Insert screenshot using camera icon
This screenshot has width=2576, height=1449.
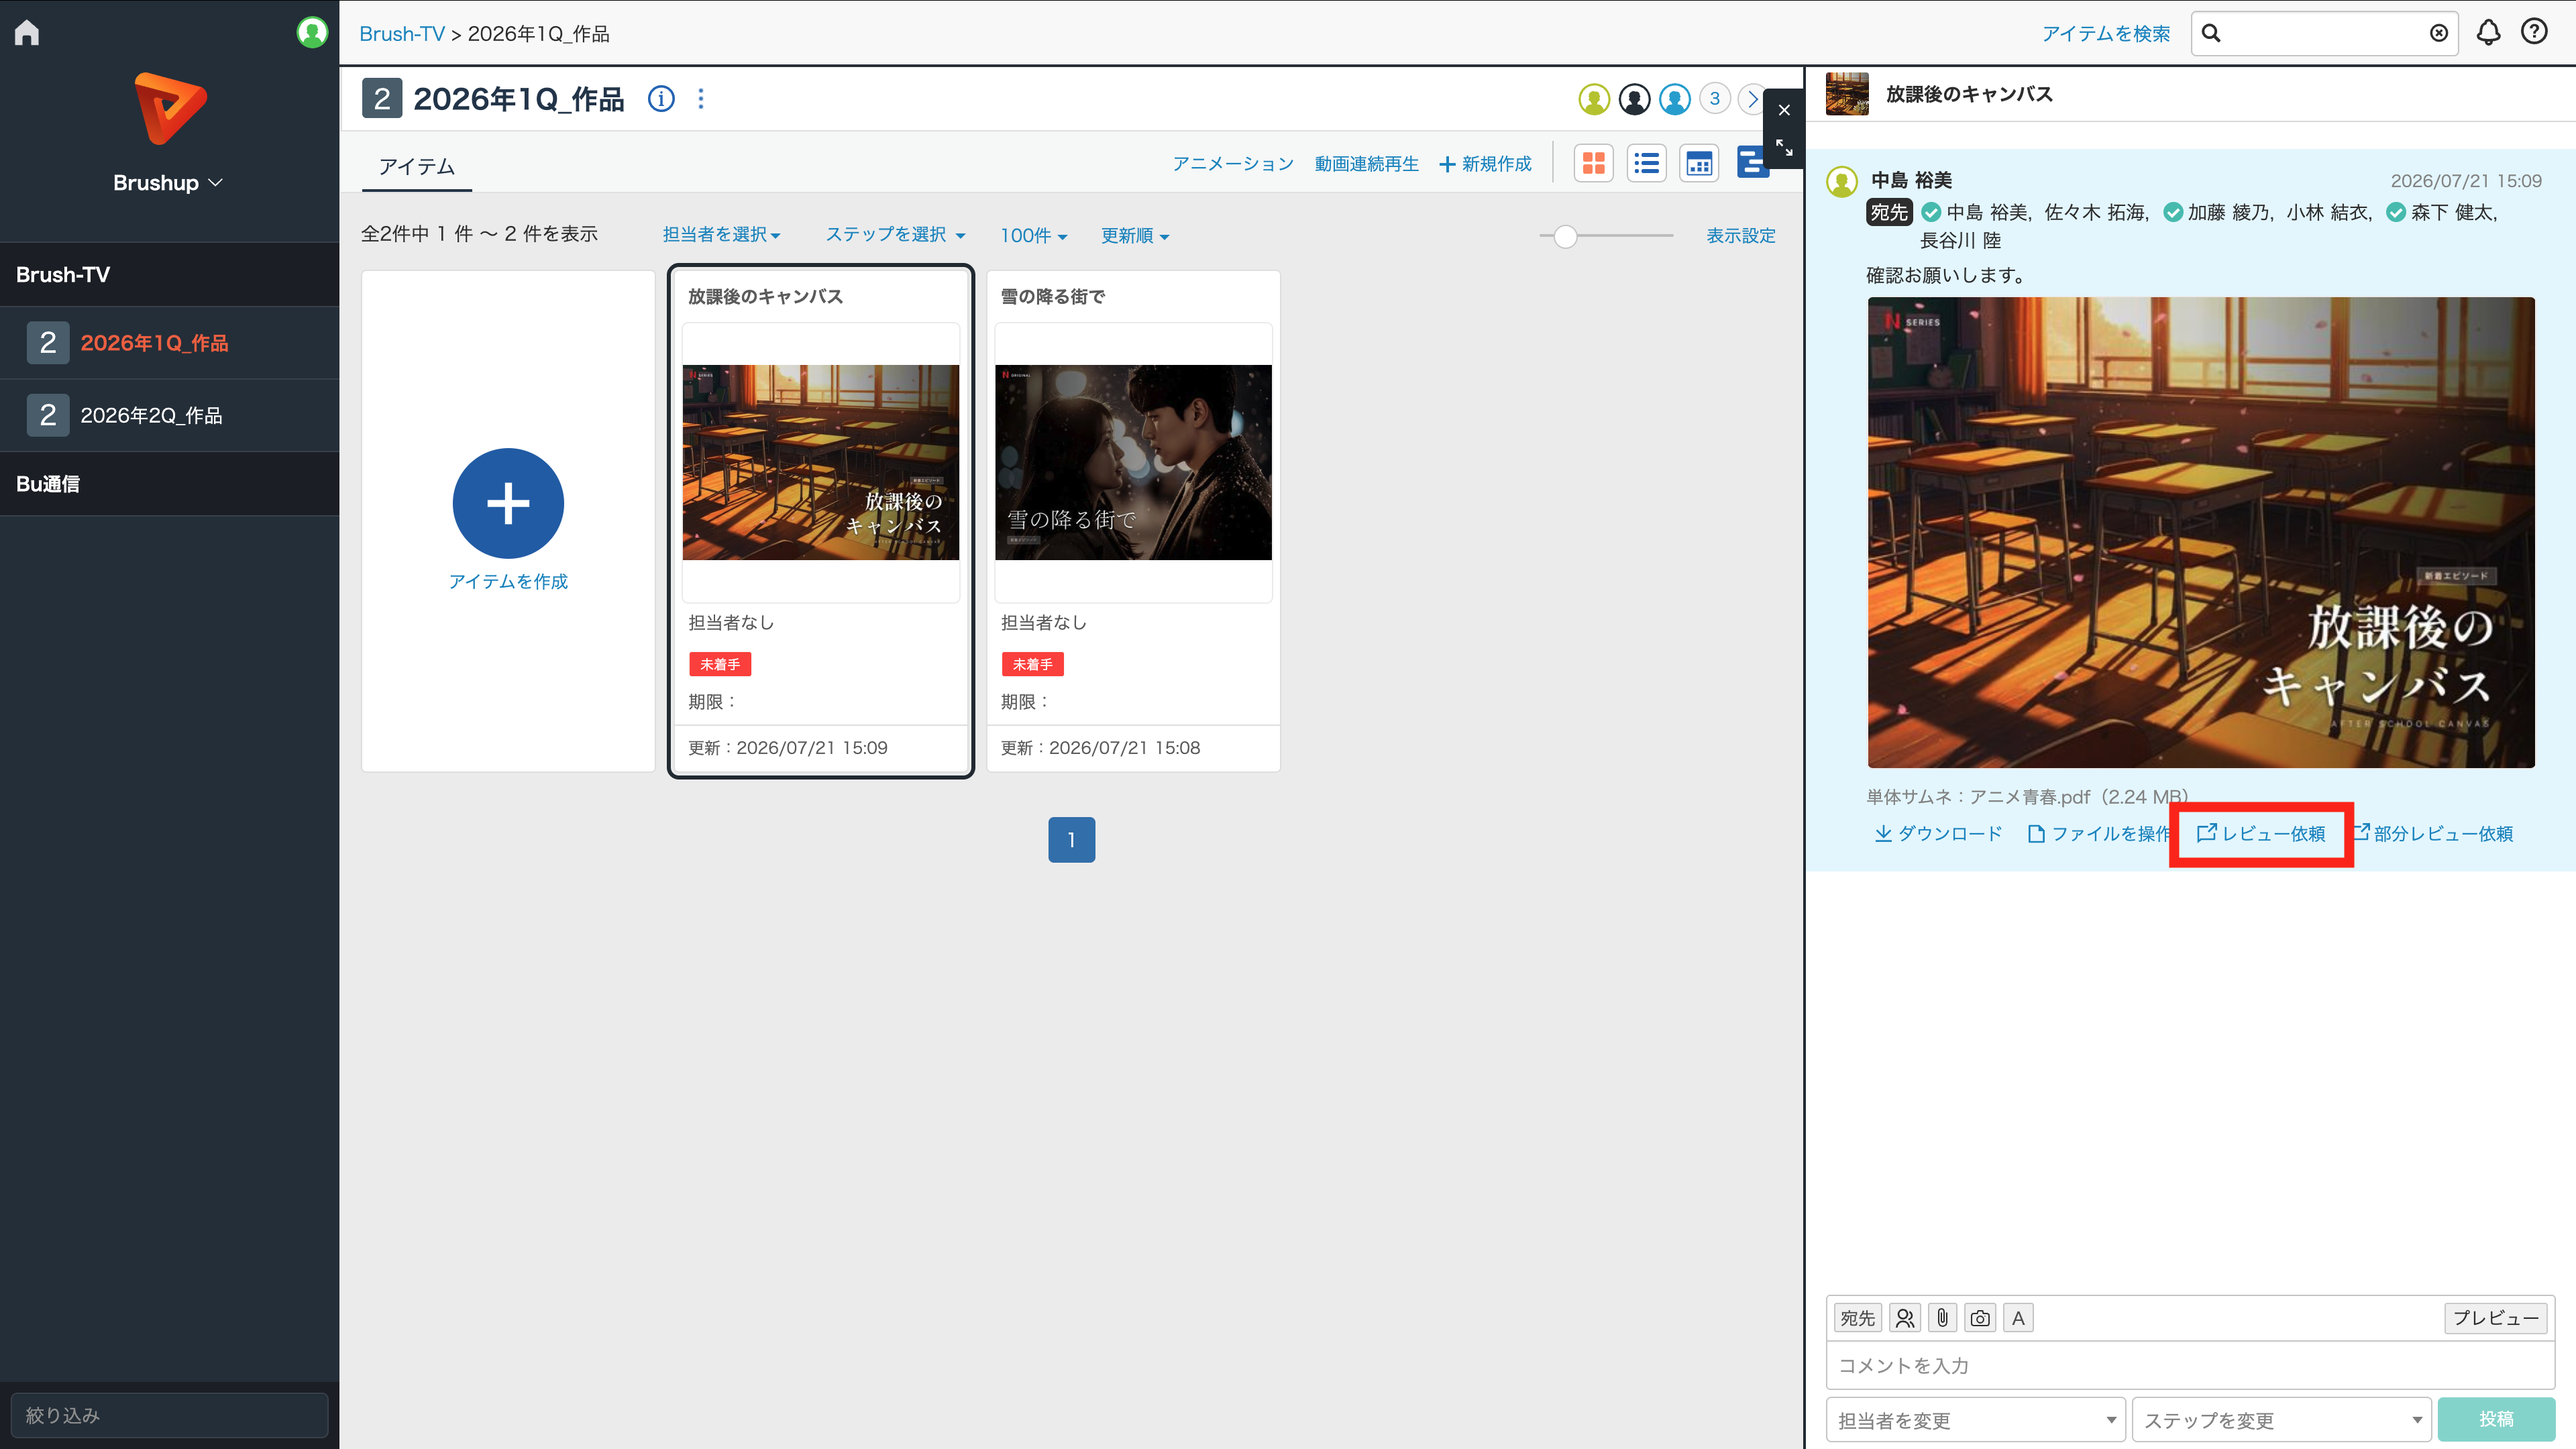tap(1980, 1318)
